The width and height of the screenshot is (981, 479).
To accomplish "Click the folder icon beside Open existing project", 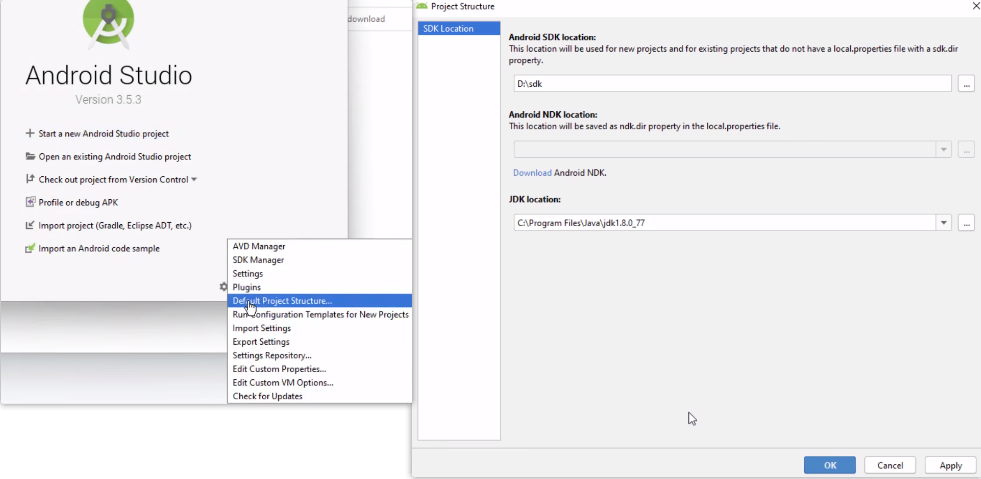I will (29, 156).
